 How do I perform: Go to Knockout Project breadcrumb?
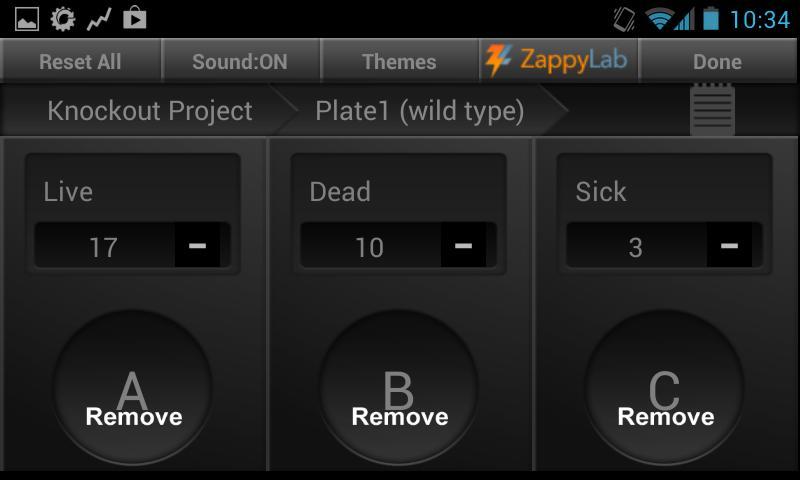[150, 111]
